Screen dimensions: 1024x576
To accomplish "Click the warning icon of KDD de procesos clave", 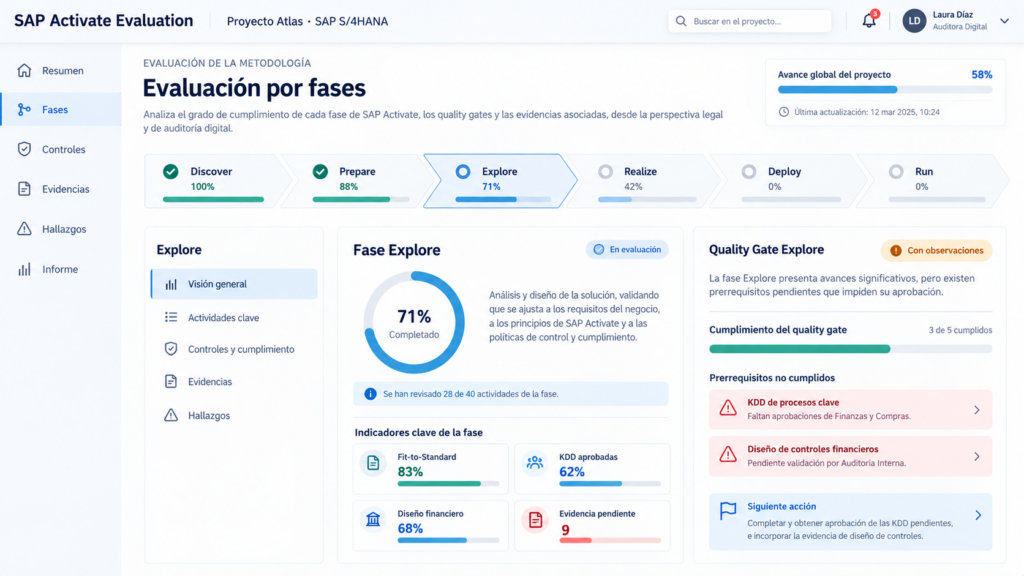I will pyautogui.click(x=728, y=409).
